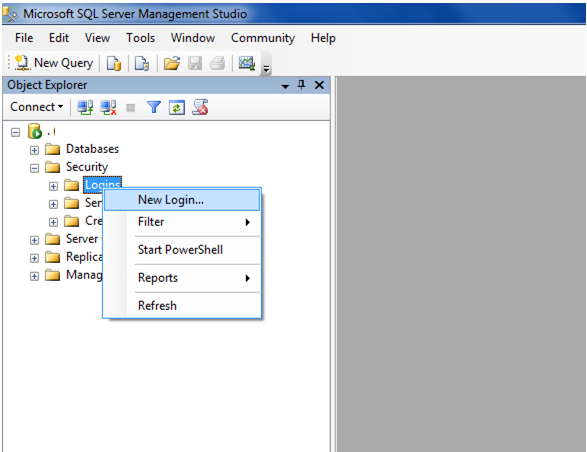Collapse the server root node
Screen dimensions: 587x452
tap(15, 132)
